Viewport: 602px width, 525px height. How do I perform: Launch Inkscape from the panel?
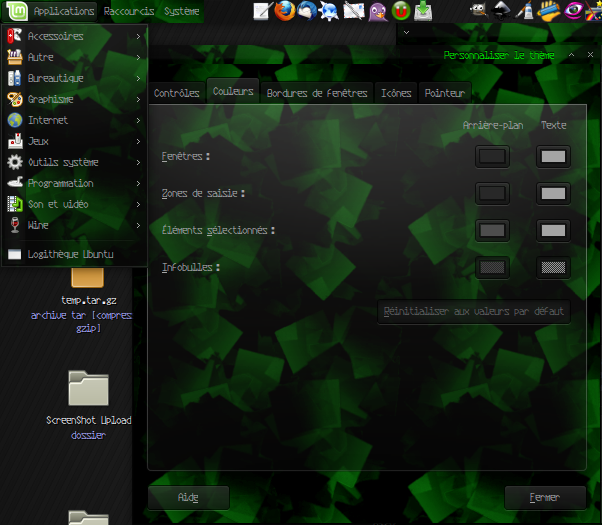pos(501,11)
